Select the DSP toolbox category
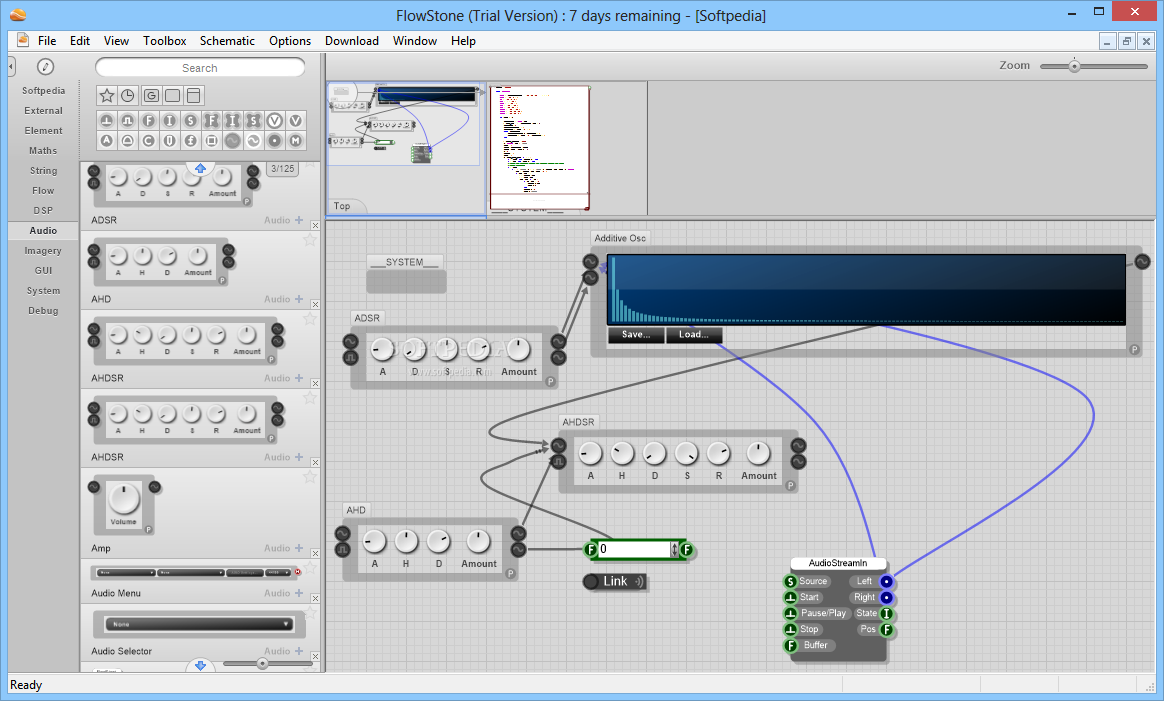The image size is (1164, 701). pyautogui.click(x=43, y=210)
